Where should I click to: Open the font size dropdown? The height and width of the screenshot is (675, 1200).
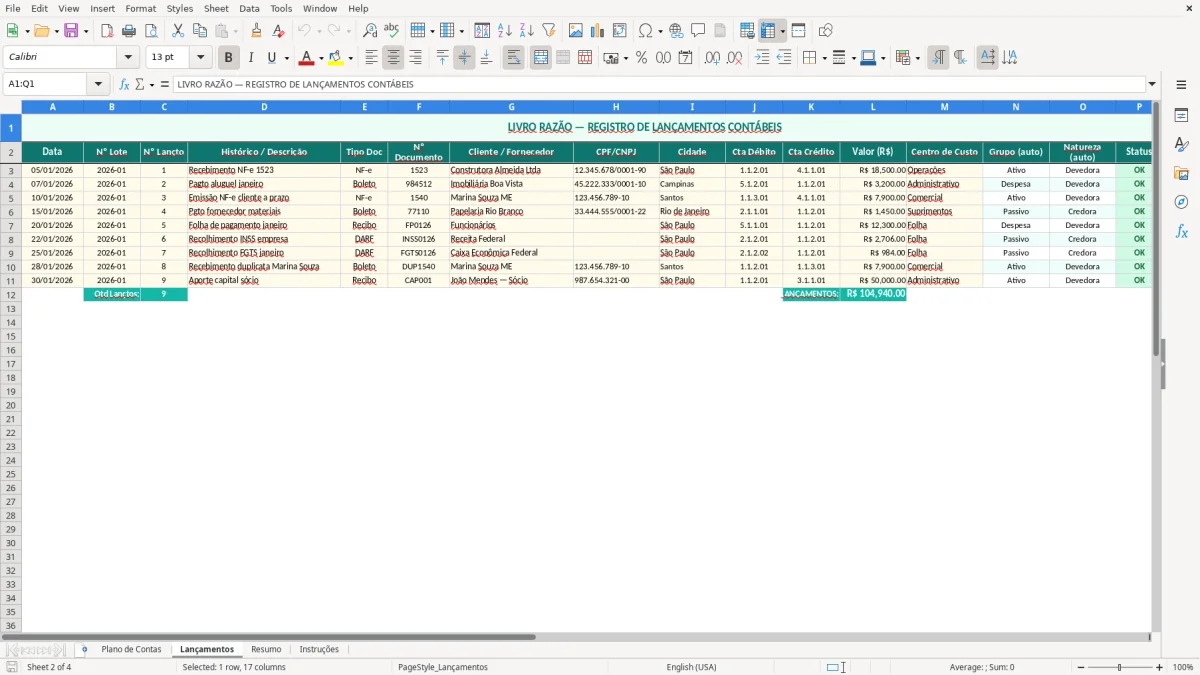click(x=200, y=58)
